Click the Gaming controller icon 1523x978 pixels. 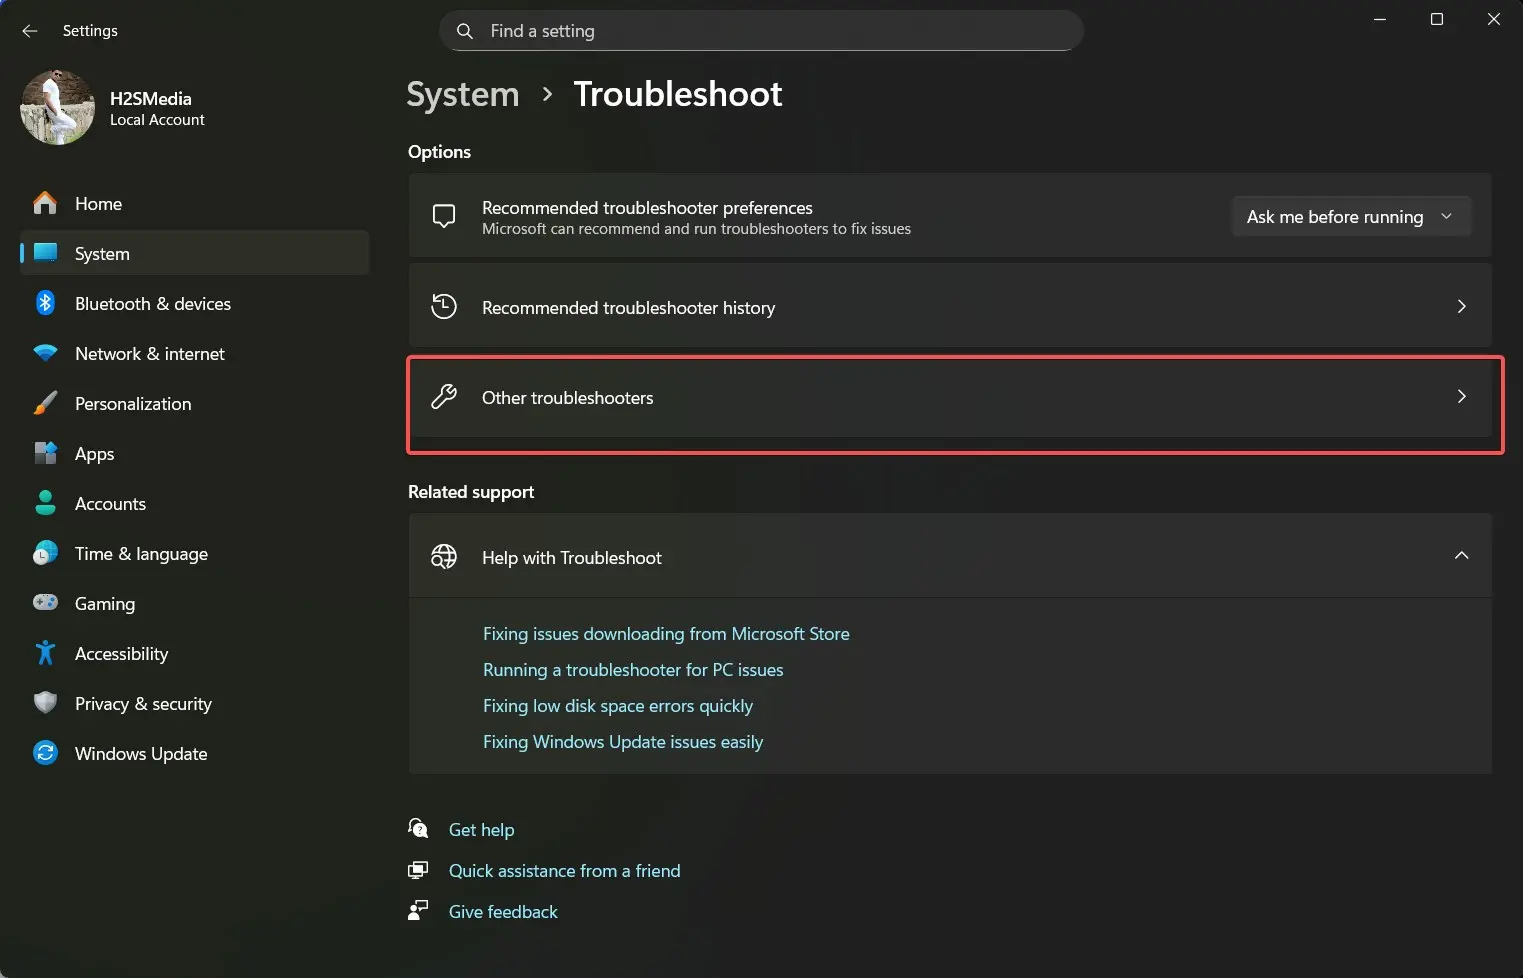click(x=45, y=603)
